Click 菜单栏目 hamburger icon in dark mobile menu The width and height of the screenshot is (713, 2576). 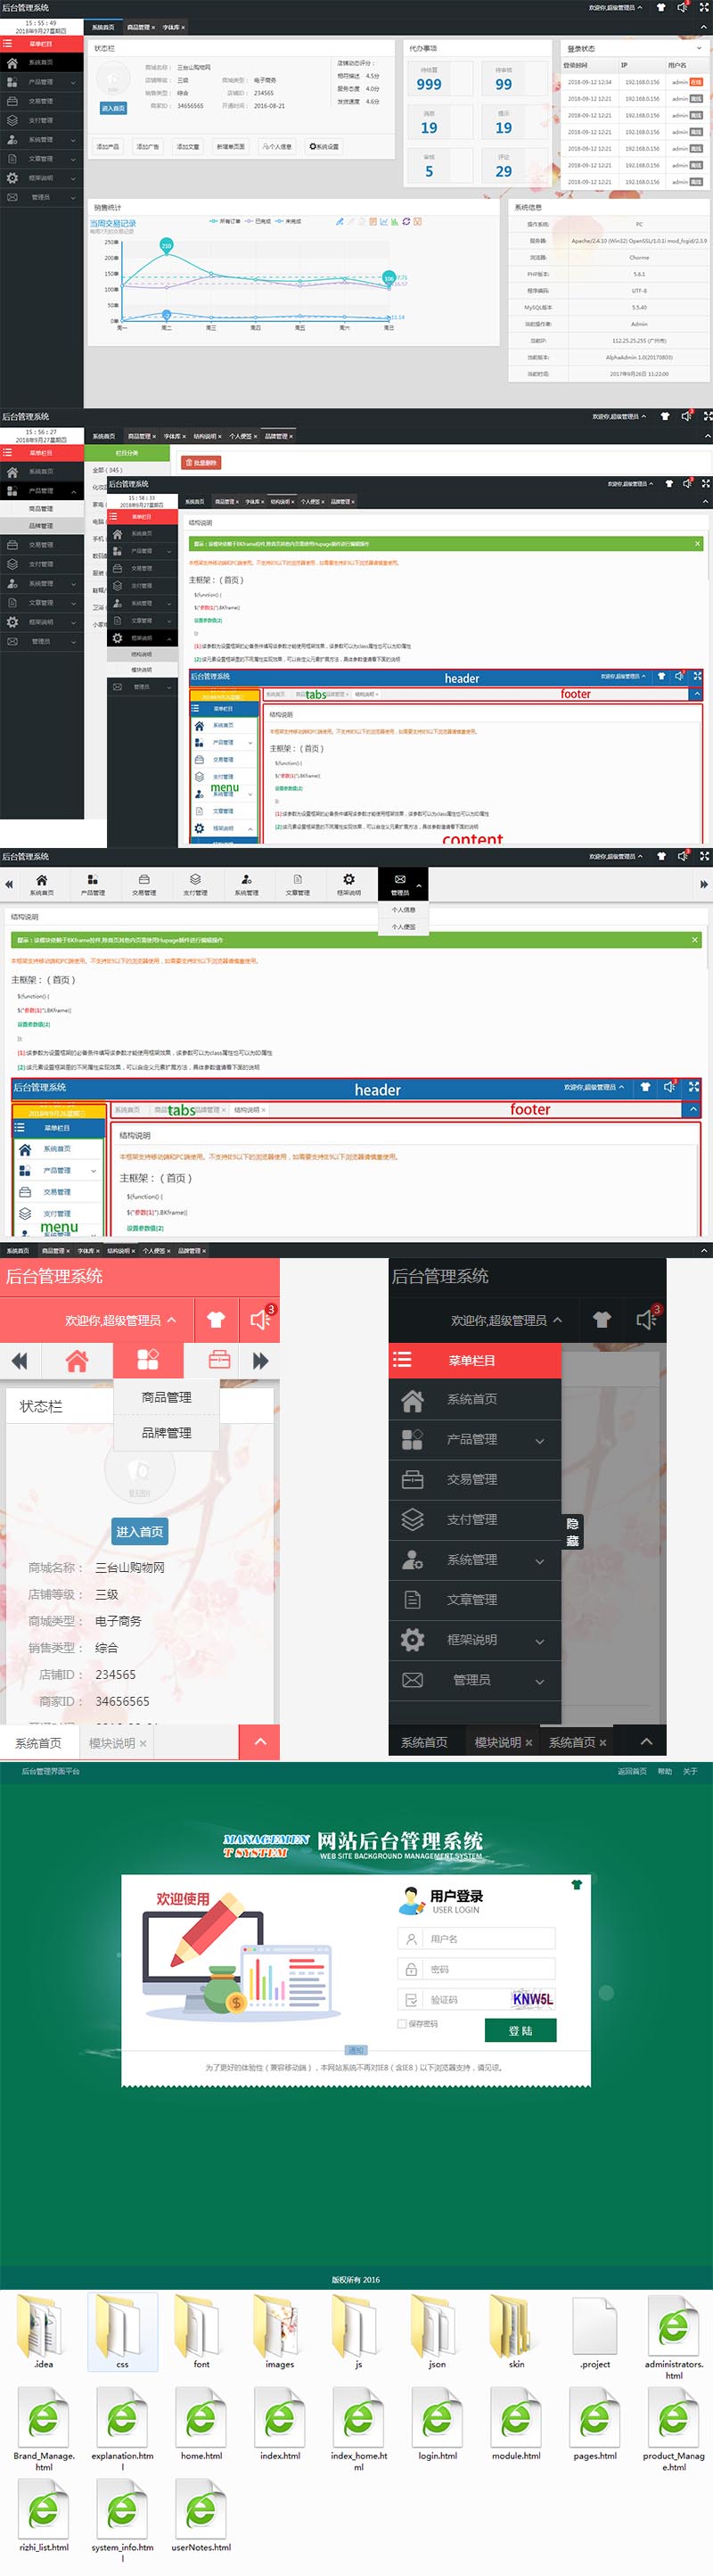point(402,1359)
